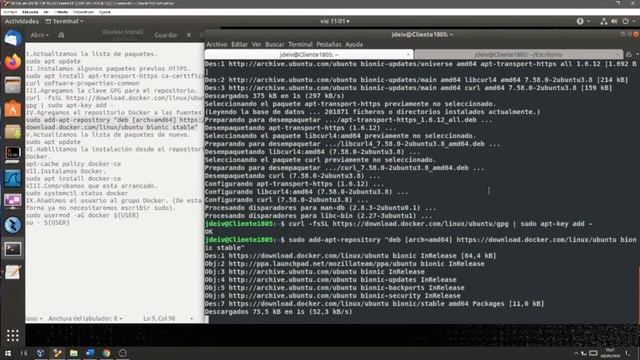The image size is (640, 360).
Task: Open VirtualBox in the Windows taskbar
Action: click(x=40, y=353)
